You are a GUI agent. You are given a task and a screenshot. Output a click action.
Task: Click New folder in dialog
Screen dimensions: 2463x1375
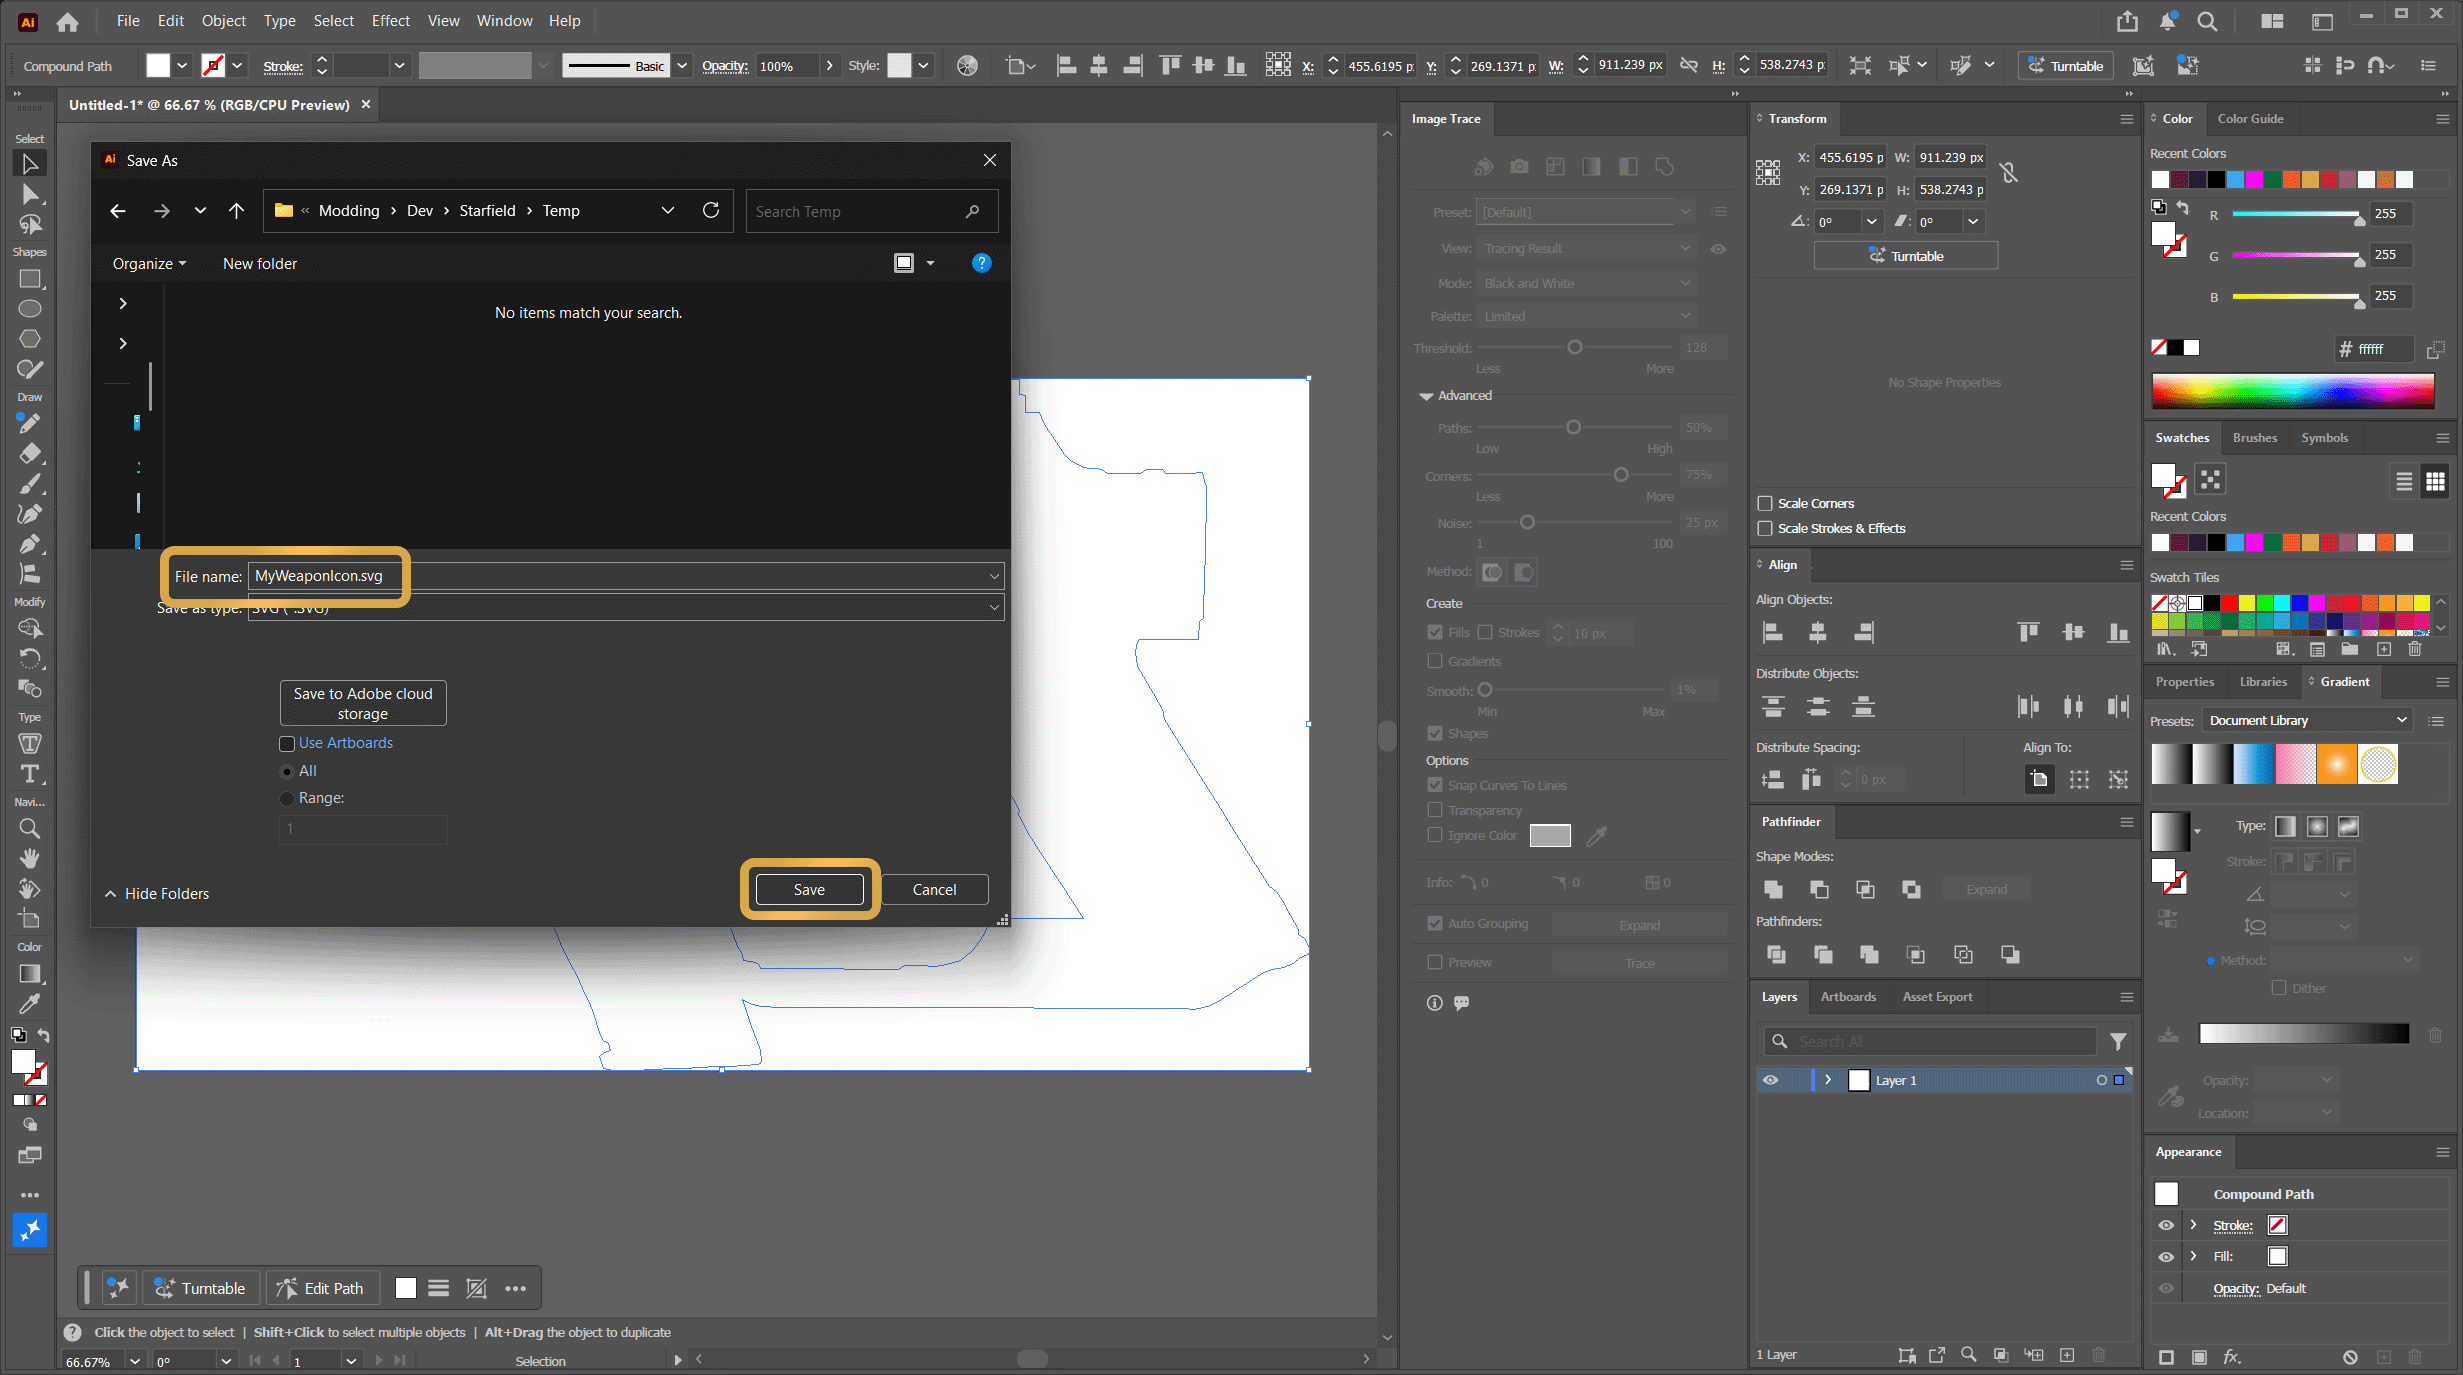point(260,263)
